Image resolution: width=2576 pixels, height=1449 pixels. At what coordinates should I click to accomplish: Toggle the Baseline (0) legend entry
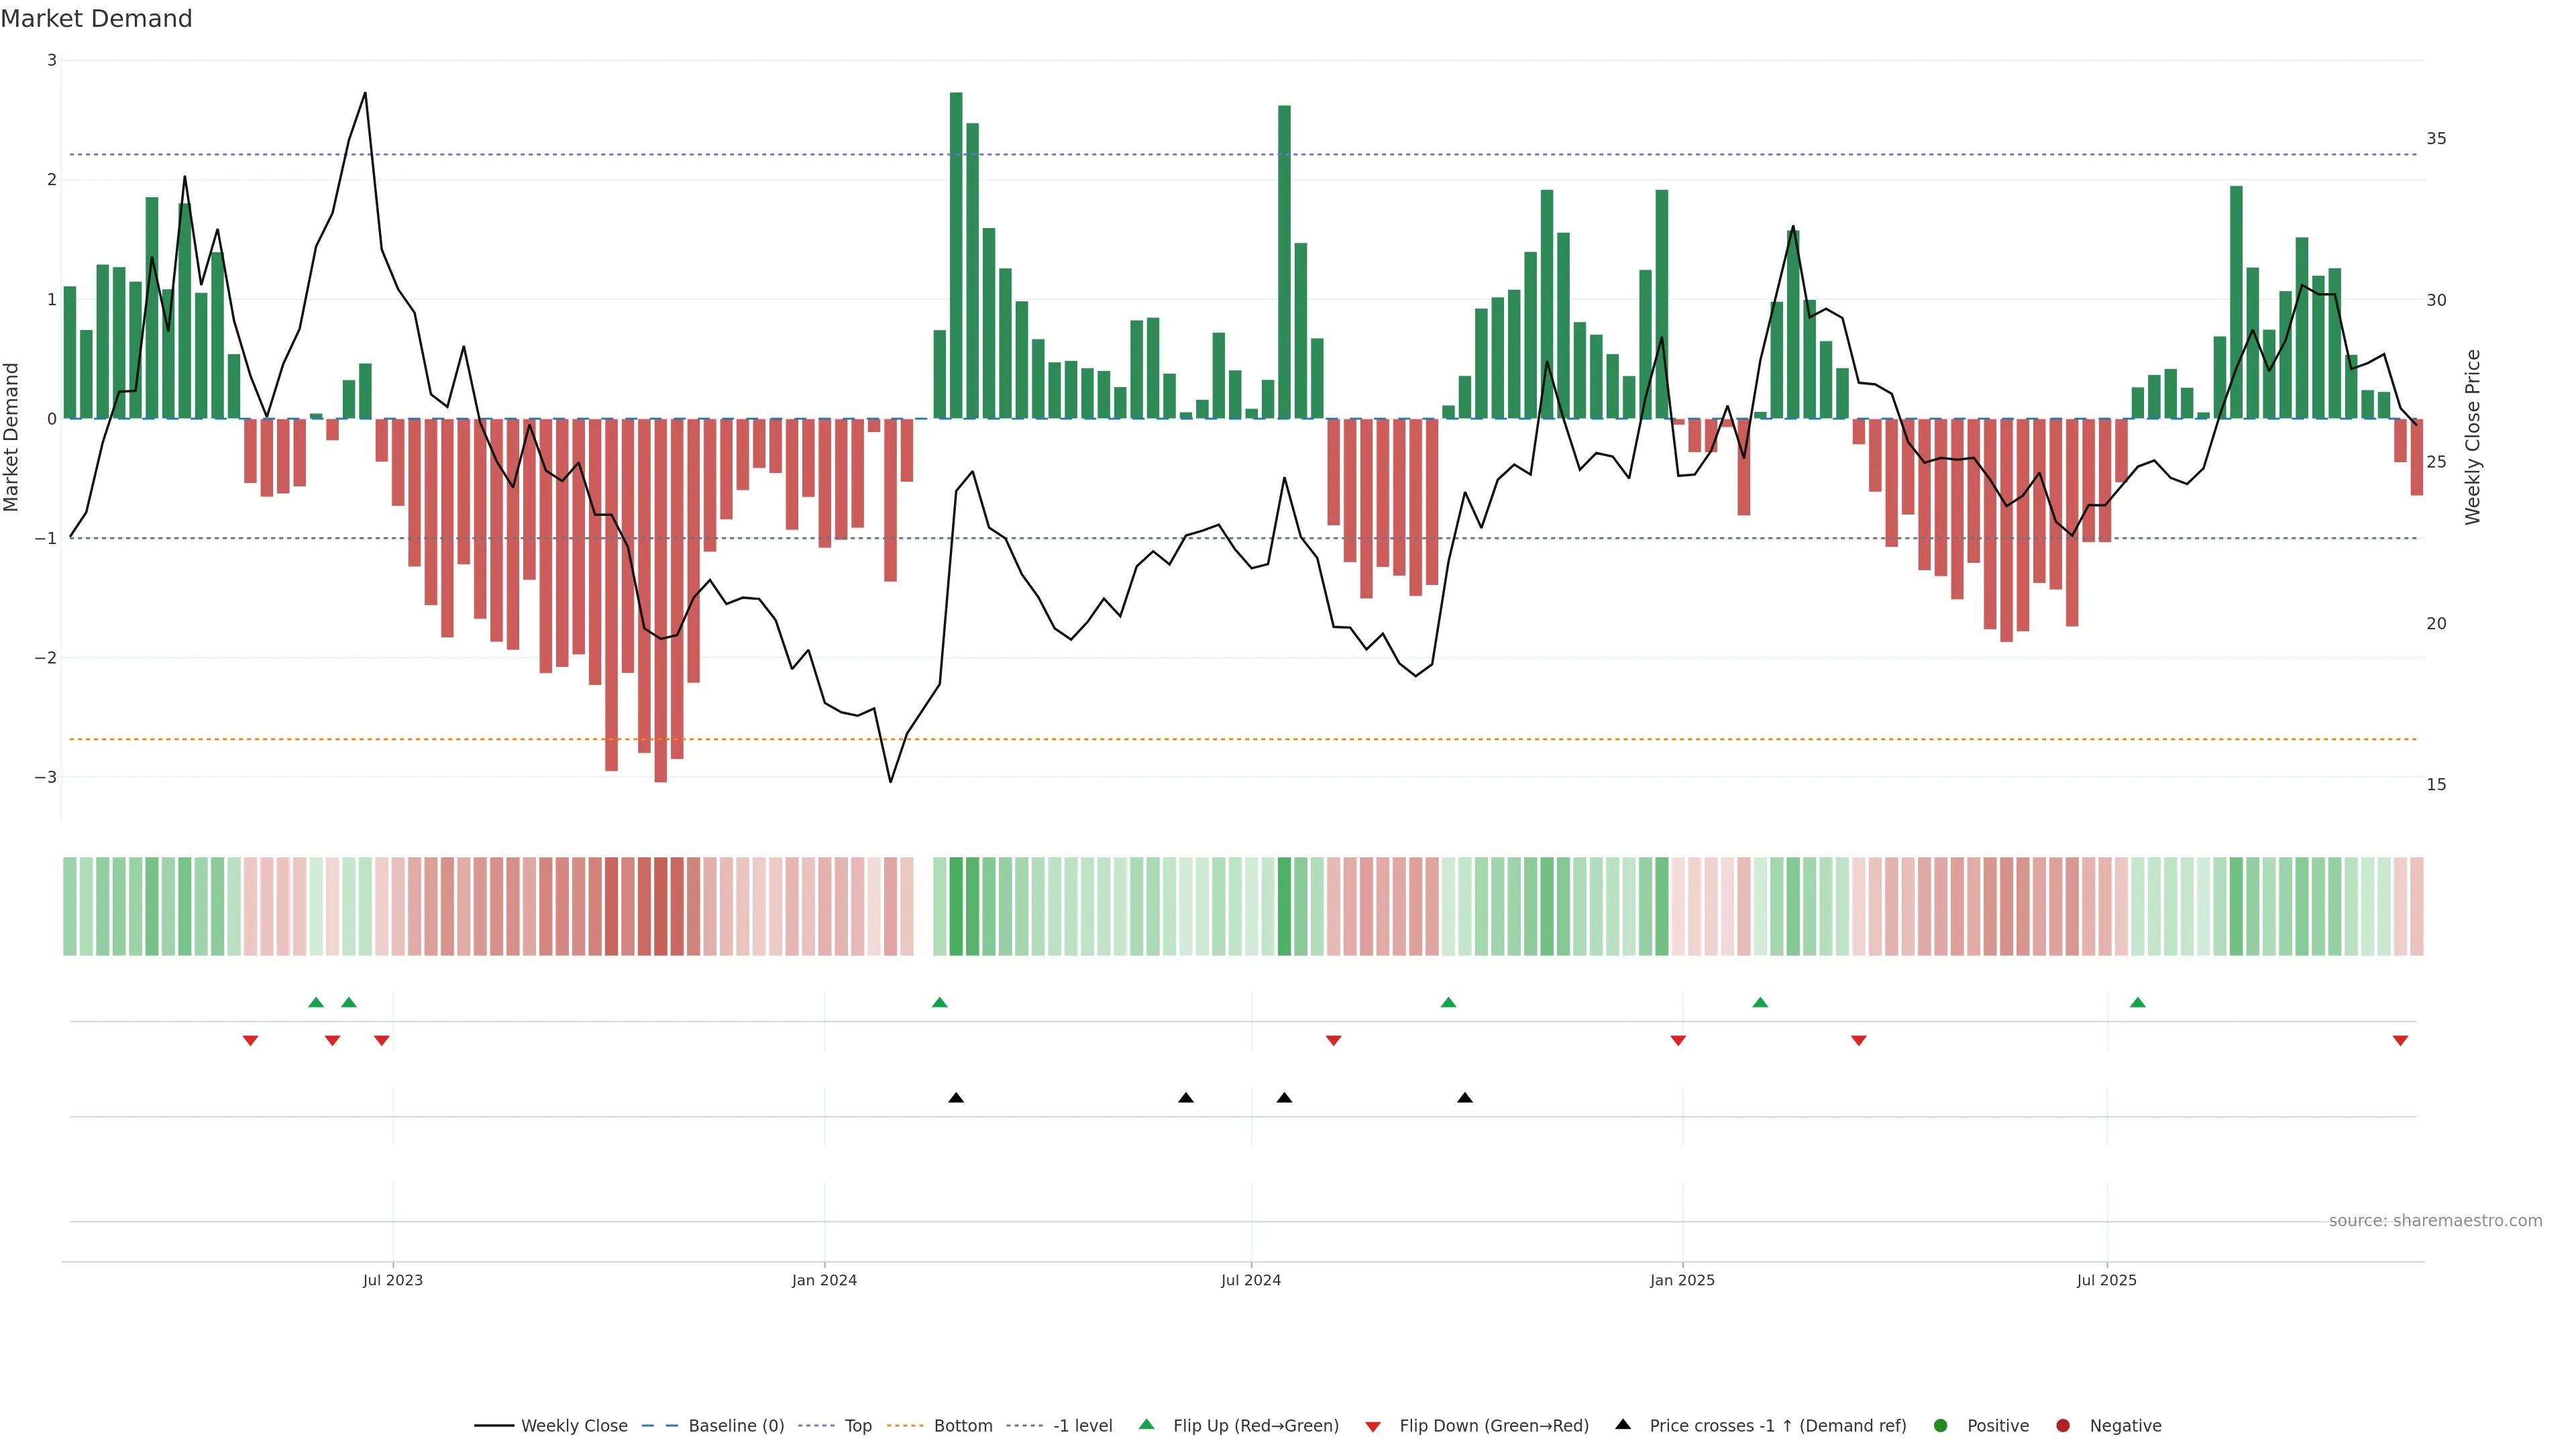pos(736,1426)
